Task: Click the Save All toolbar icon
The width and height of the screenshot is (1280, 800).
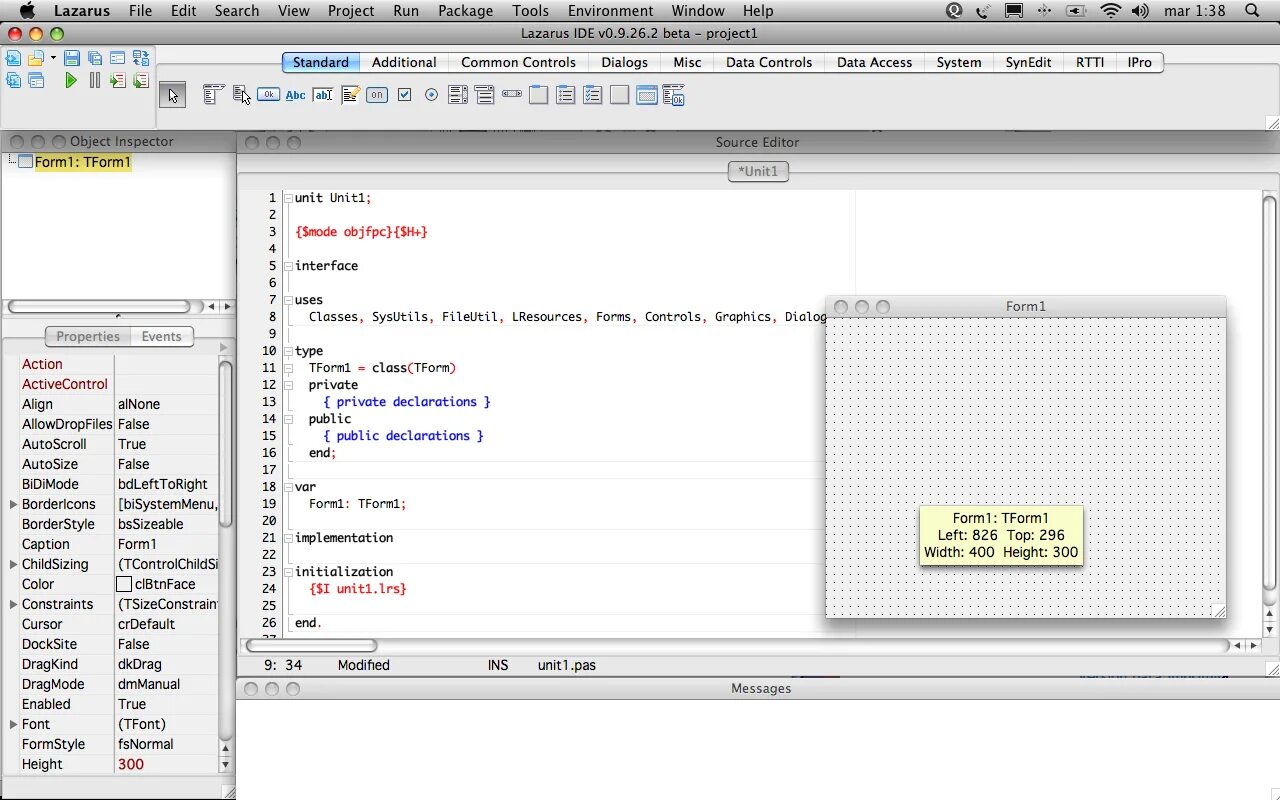Action: 95,58
